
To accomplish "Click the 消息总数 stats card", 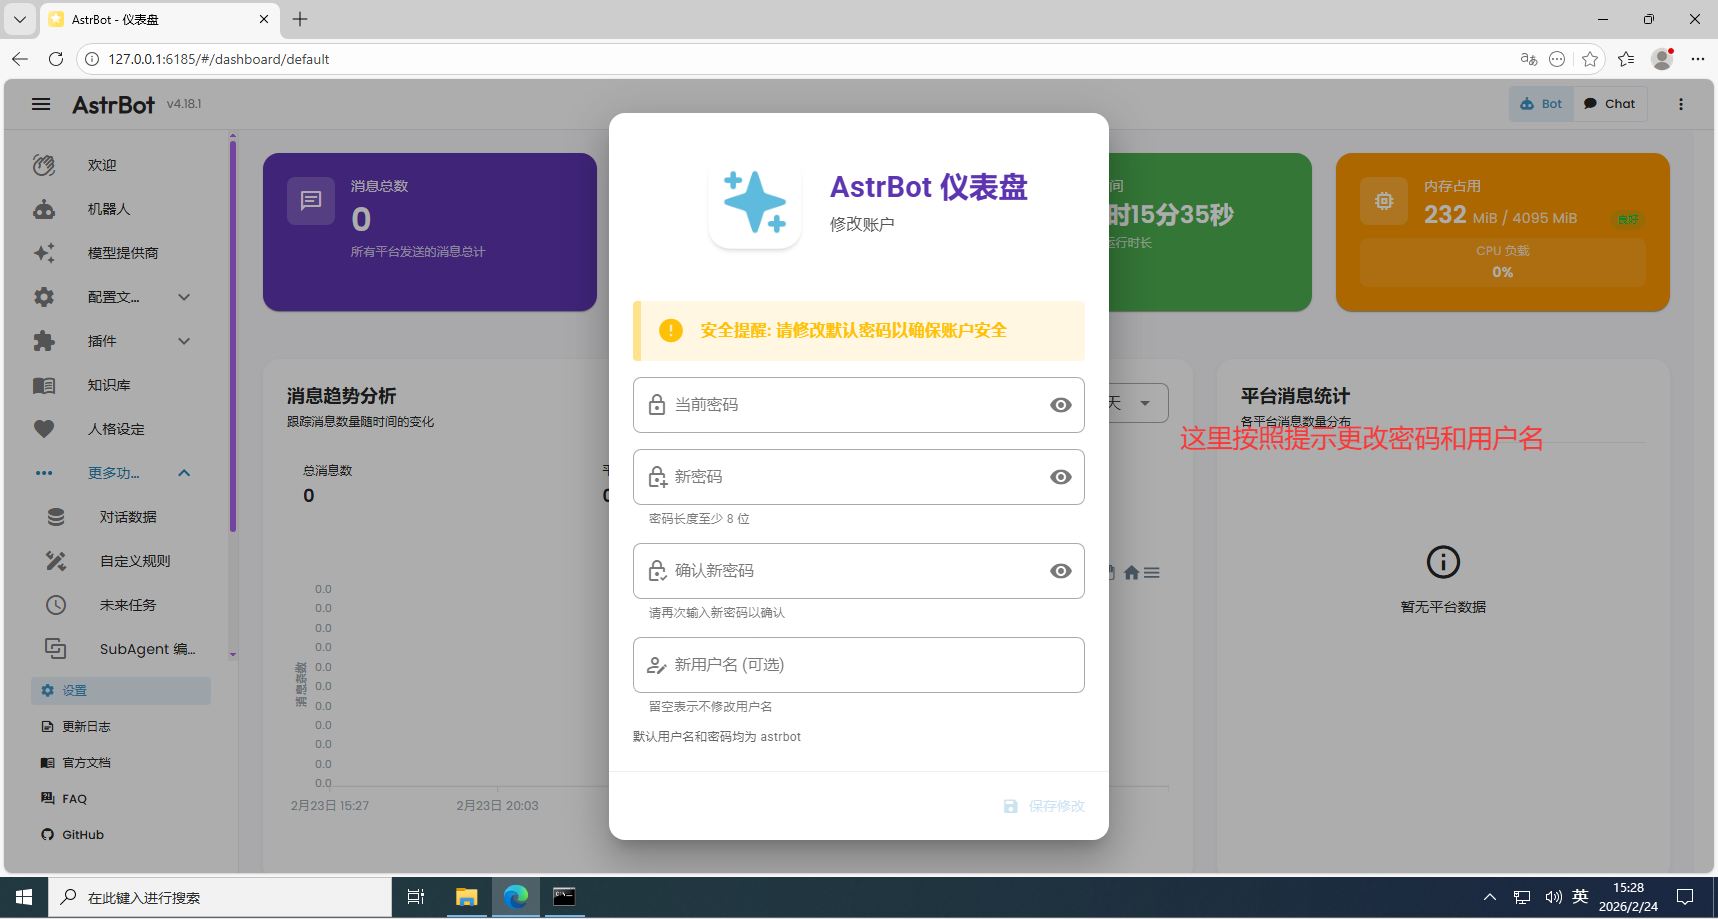I will click(x=430, y=232).
